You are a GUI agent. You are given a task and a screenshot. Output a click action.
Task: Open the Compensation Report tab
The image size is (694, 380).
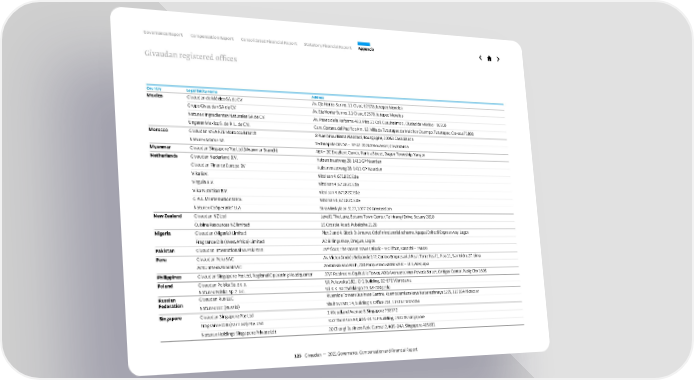tap(212, 37)
